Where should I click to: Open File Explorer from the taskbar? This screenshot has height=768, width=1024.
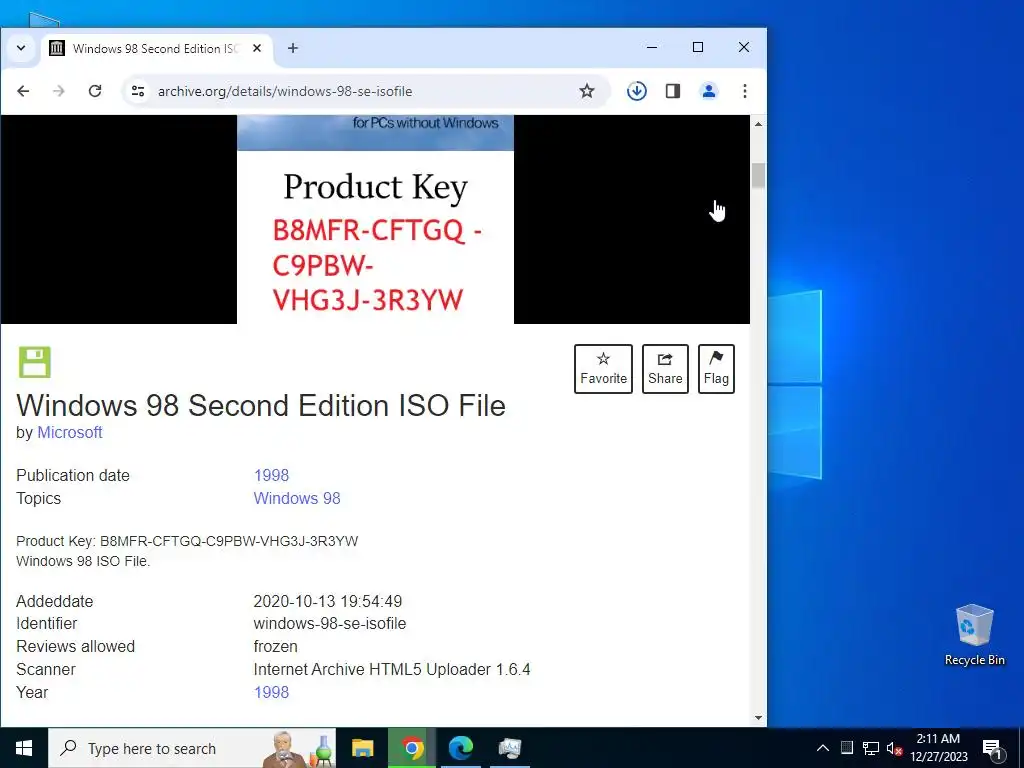[362, 748]
